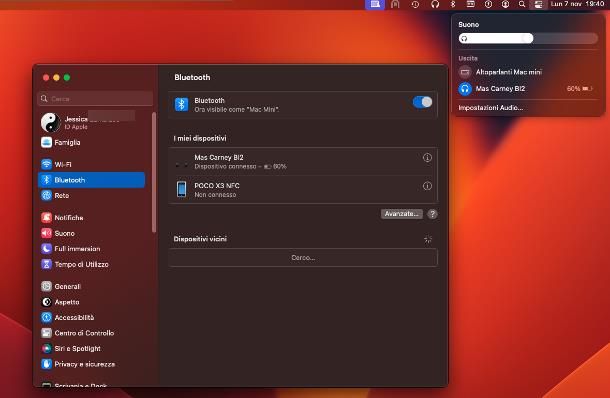
Task: Open Privacy e sicurezza settings
Action: click(92, 364)
